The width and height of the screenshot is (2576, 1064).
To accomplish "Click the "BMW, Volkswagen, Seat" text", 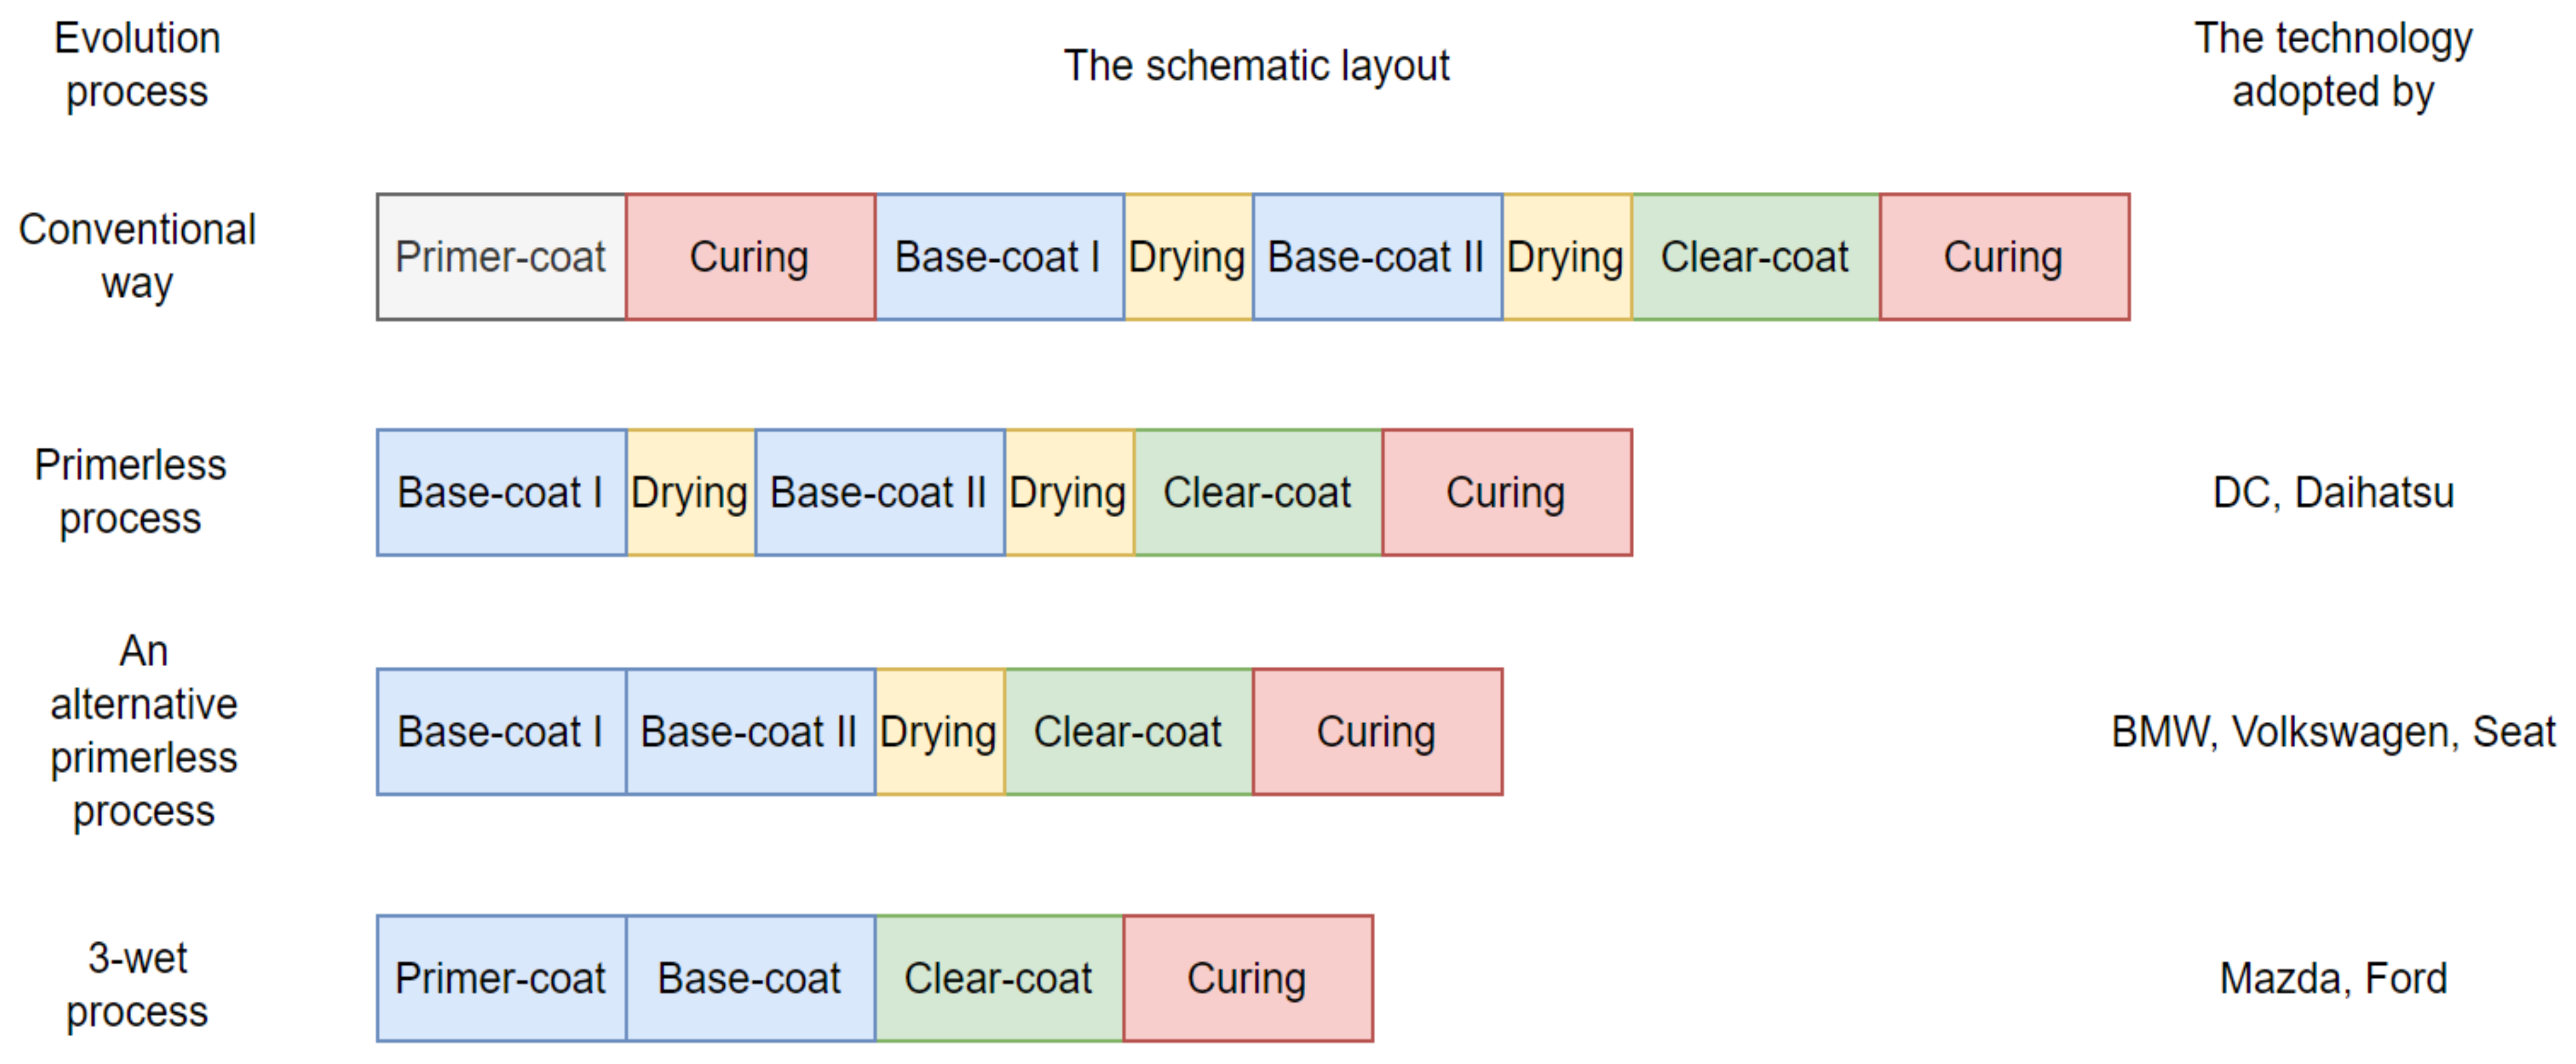I will [2333, 732].
